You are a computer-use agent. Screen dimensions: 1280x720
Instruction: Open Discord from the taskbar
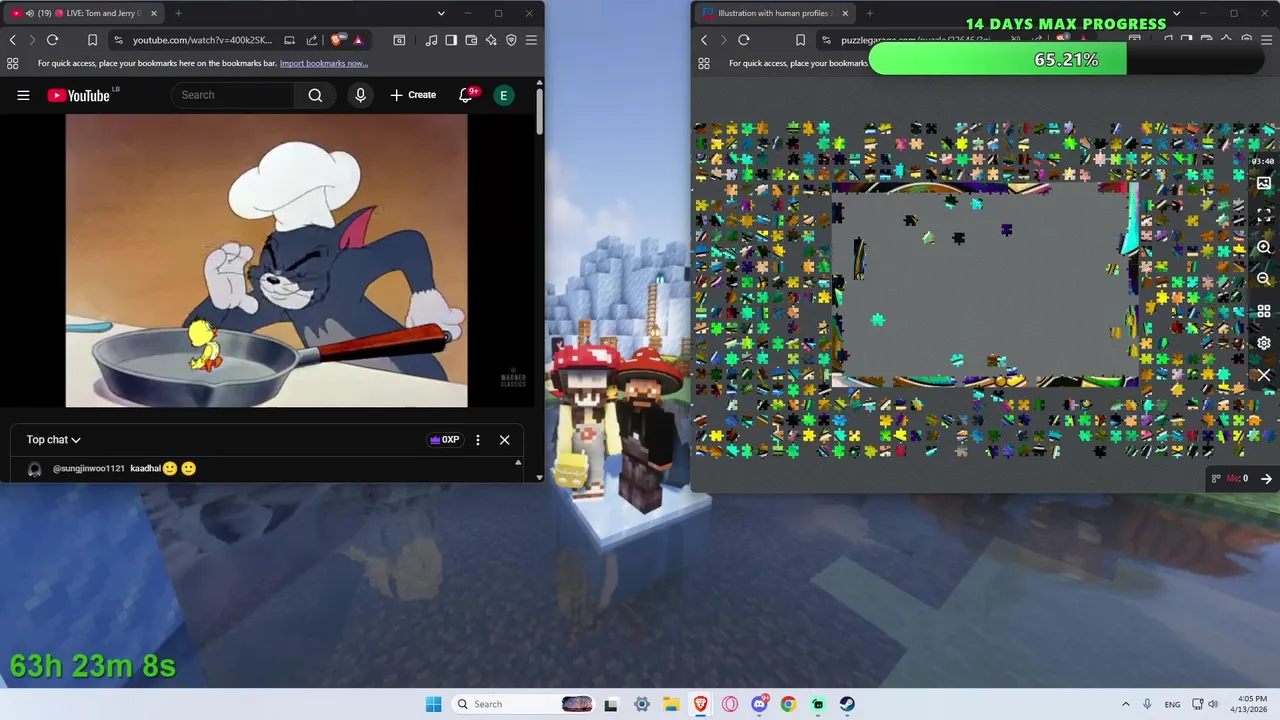759,704
